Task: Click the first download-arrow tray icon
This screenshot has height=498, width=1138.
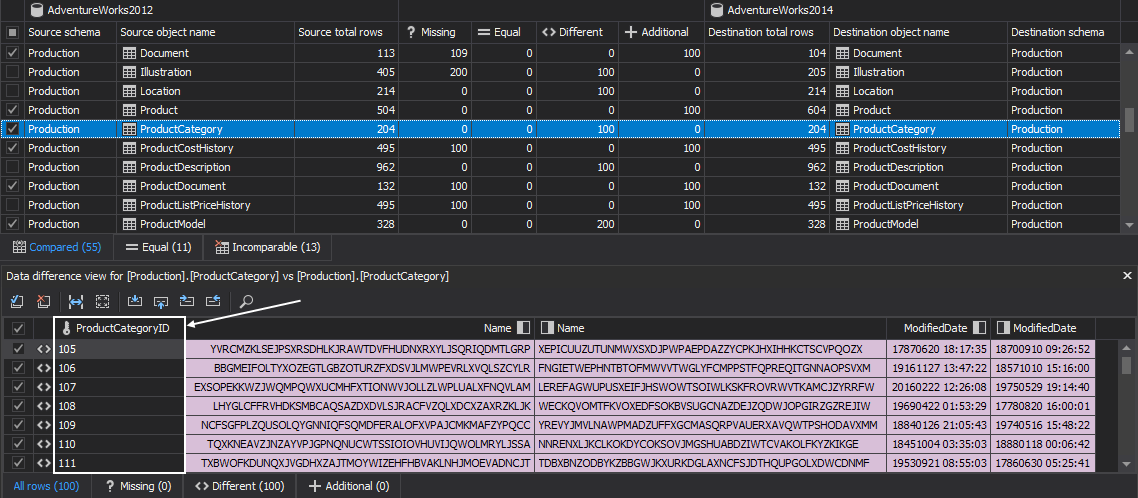Action: [135, 300]
